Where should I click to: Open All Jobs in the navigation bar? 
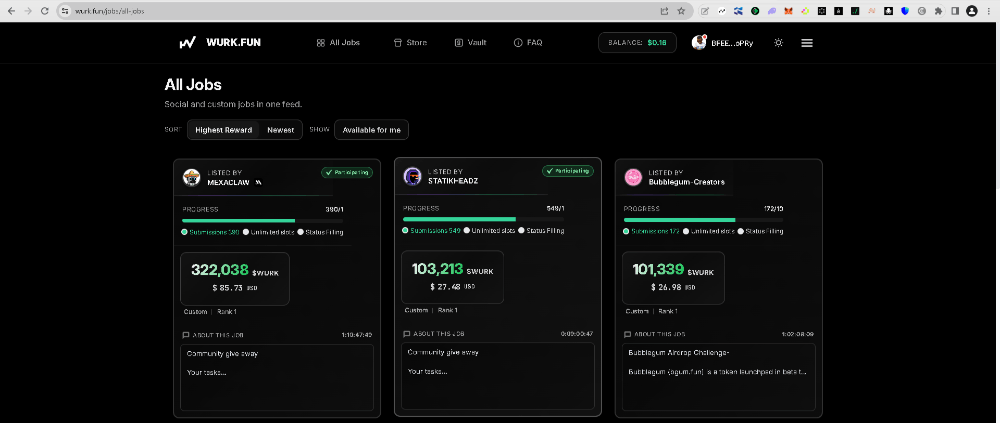pos(338,43)
